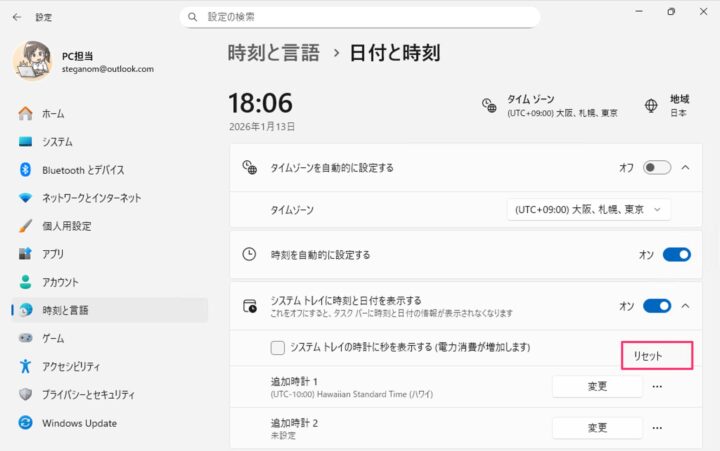Select システム in the sidebar menu
Screen dimensions: 720x451
[57, 142]
